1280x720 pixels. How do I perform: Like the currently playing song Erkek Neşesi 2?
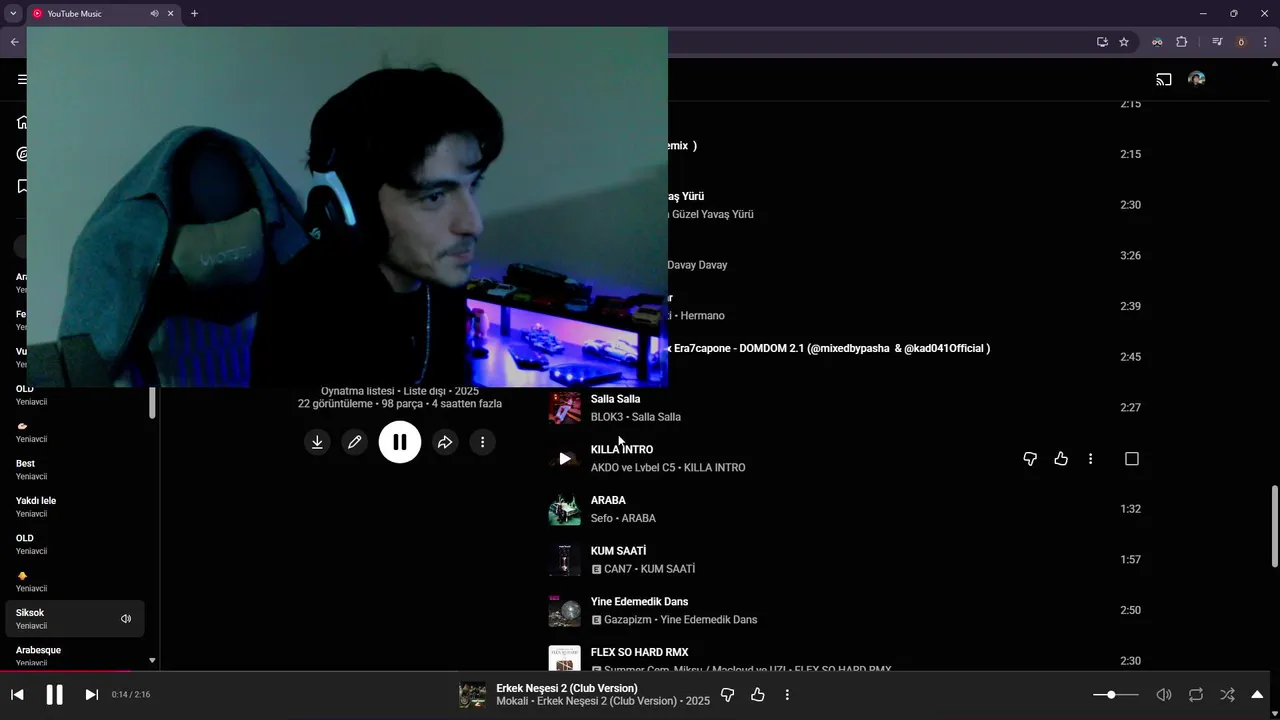[x=758, y=695]
